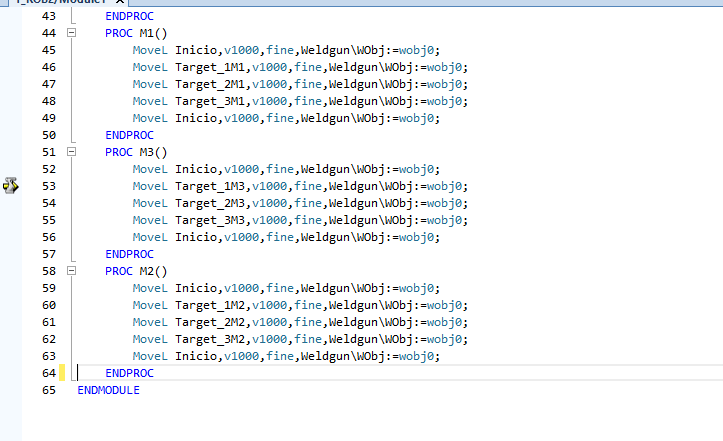
Task: Click Inicio target in line 56
Action: coord(196,237)
